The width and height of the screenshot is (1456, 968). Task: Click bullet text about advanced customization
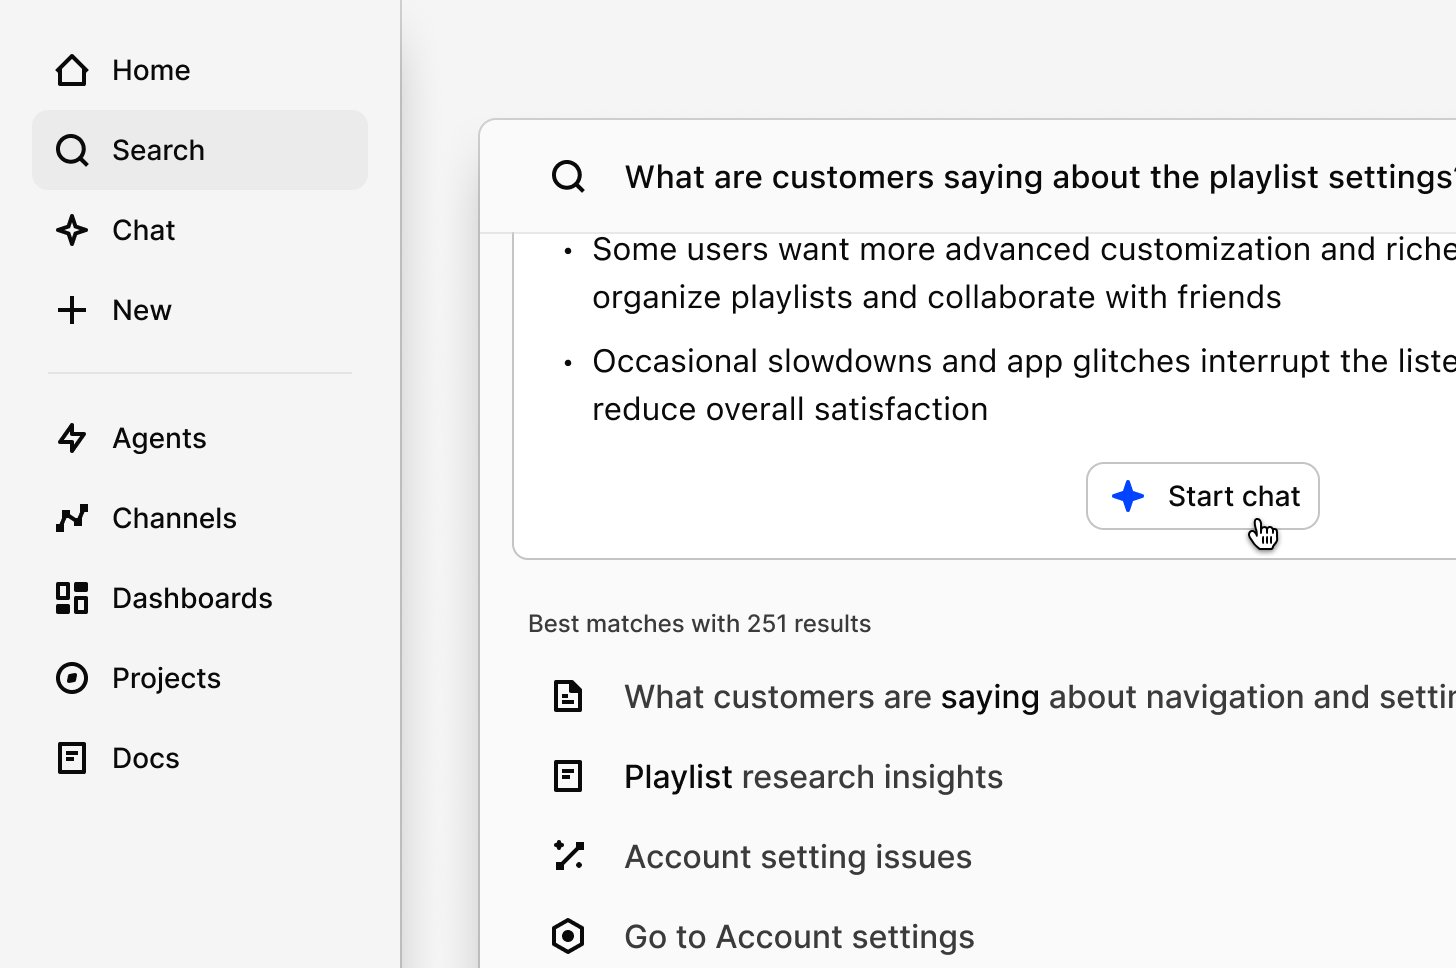[1024, 273]
